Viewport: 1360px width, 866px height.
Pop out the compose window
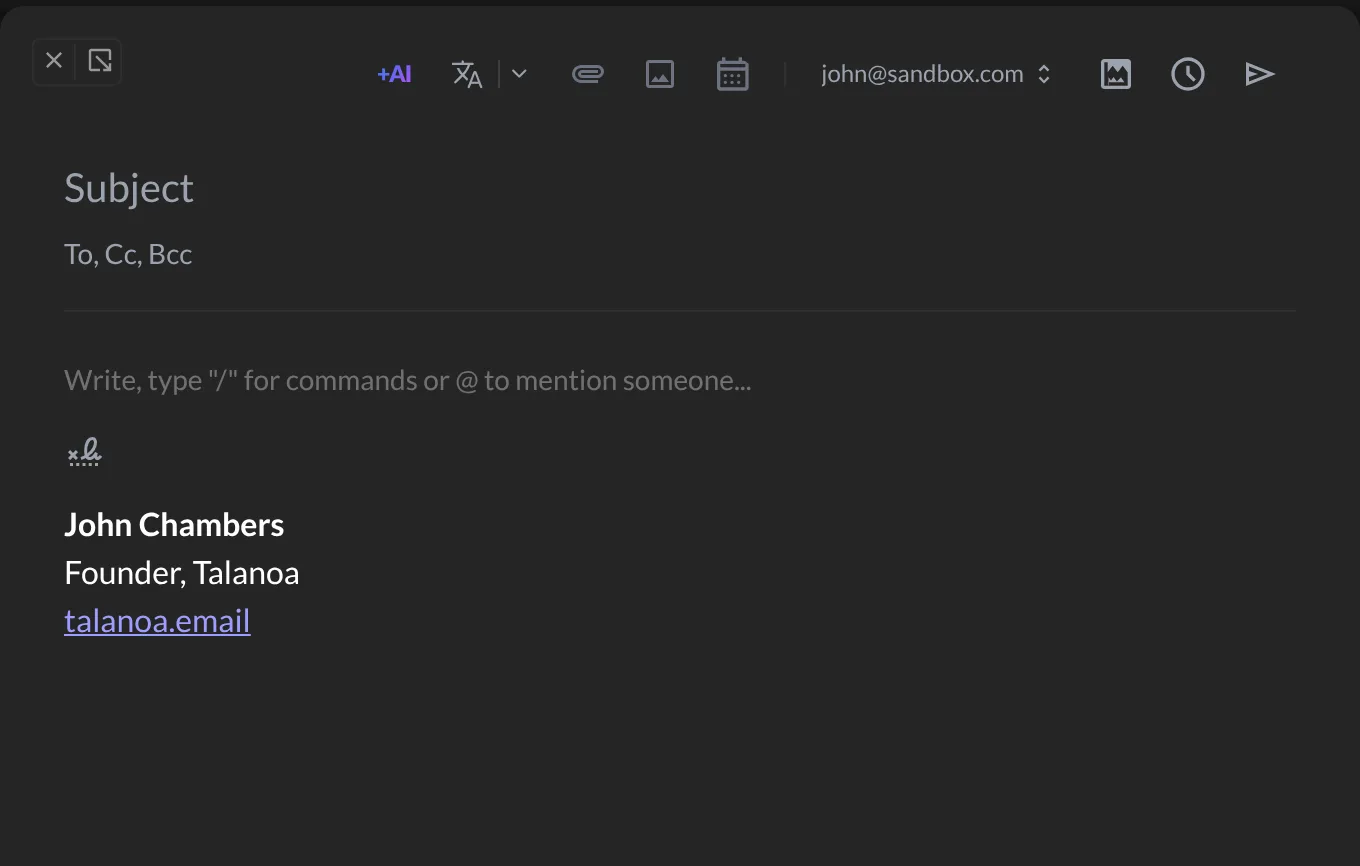click(x=99, y=61)
